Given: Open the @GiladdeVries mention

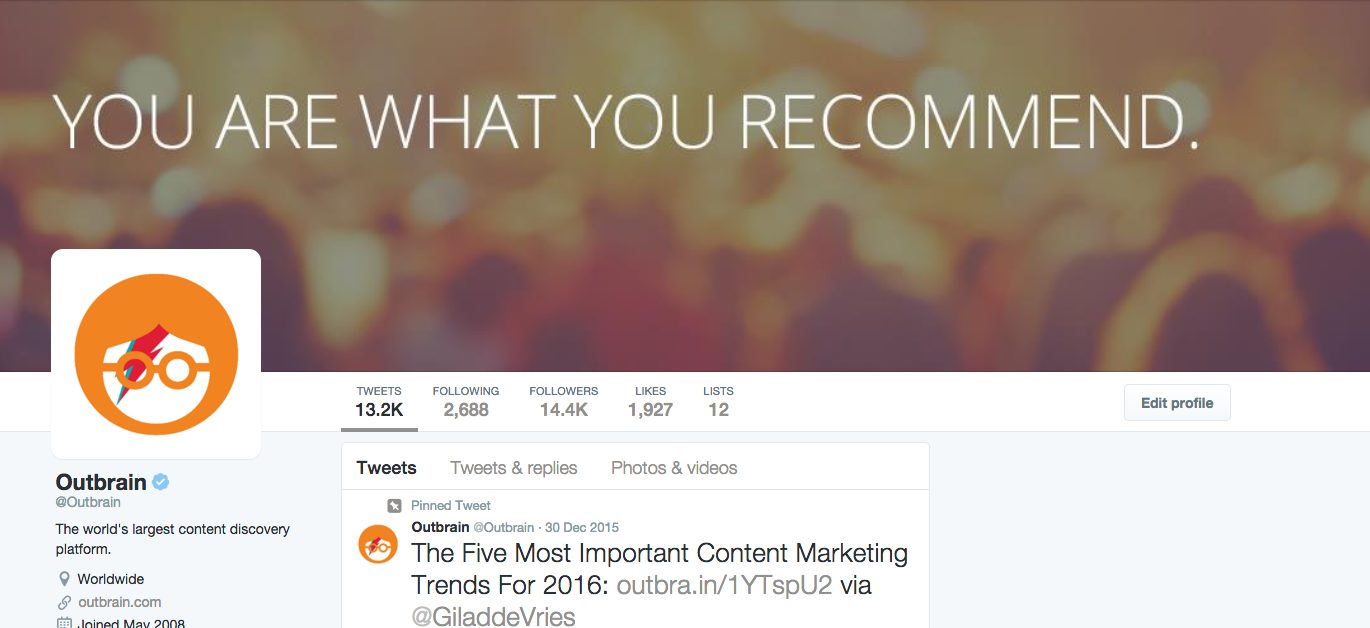Looking at the screenshot, I should [x=493, y=616].
